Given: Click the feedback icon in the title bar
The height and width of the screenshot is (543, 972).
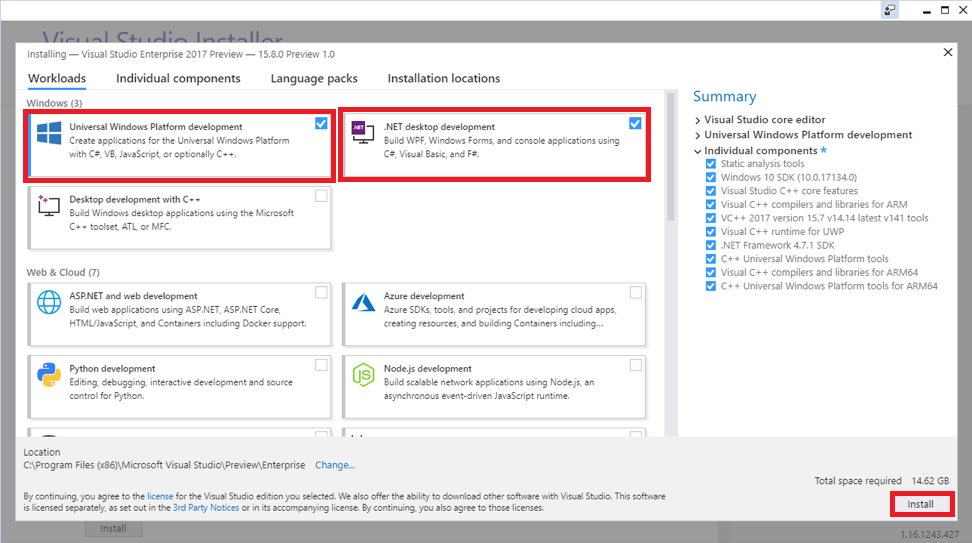Looking at the screenshot, I should coord(890,10).
